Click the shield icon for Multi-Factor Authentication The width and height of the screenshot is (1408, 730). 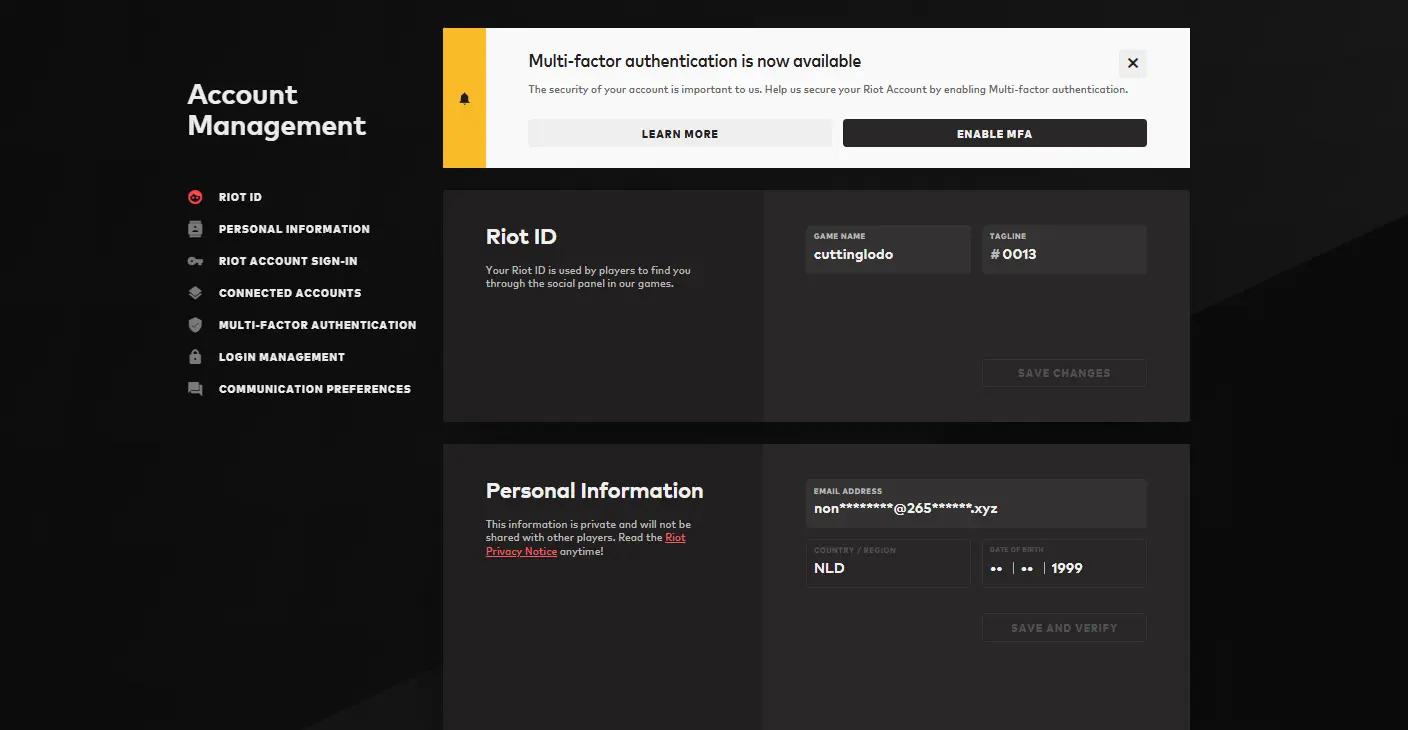(195, 325)
